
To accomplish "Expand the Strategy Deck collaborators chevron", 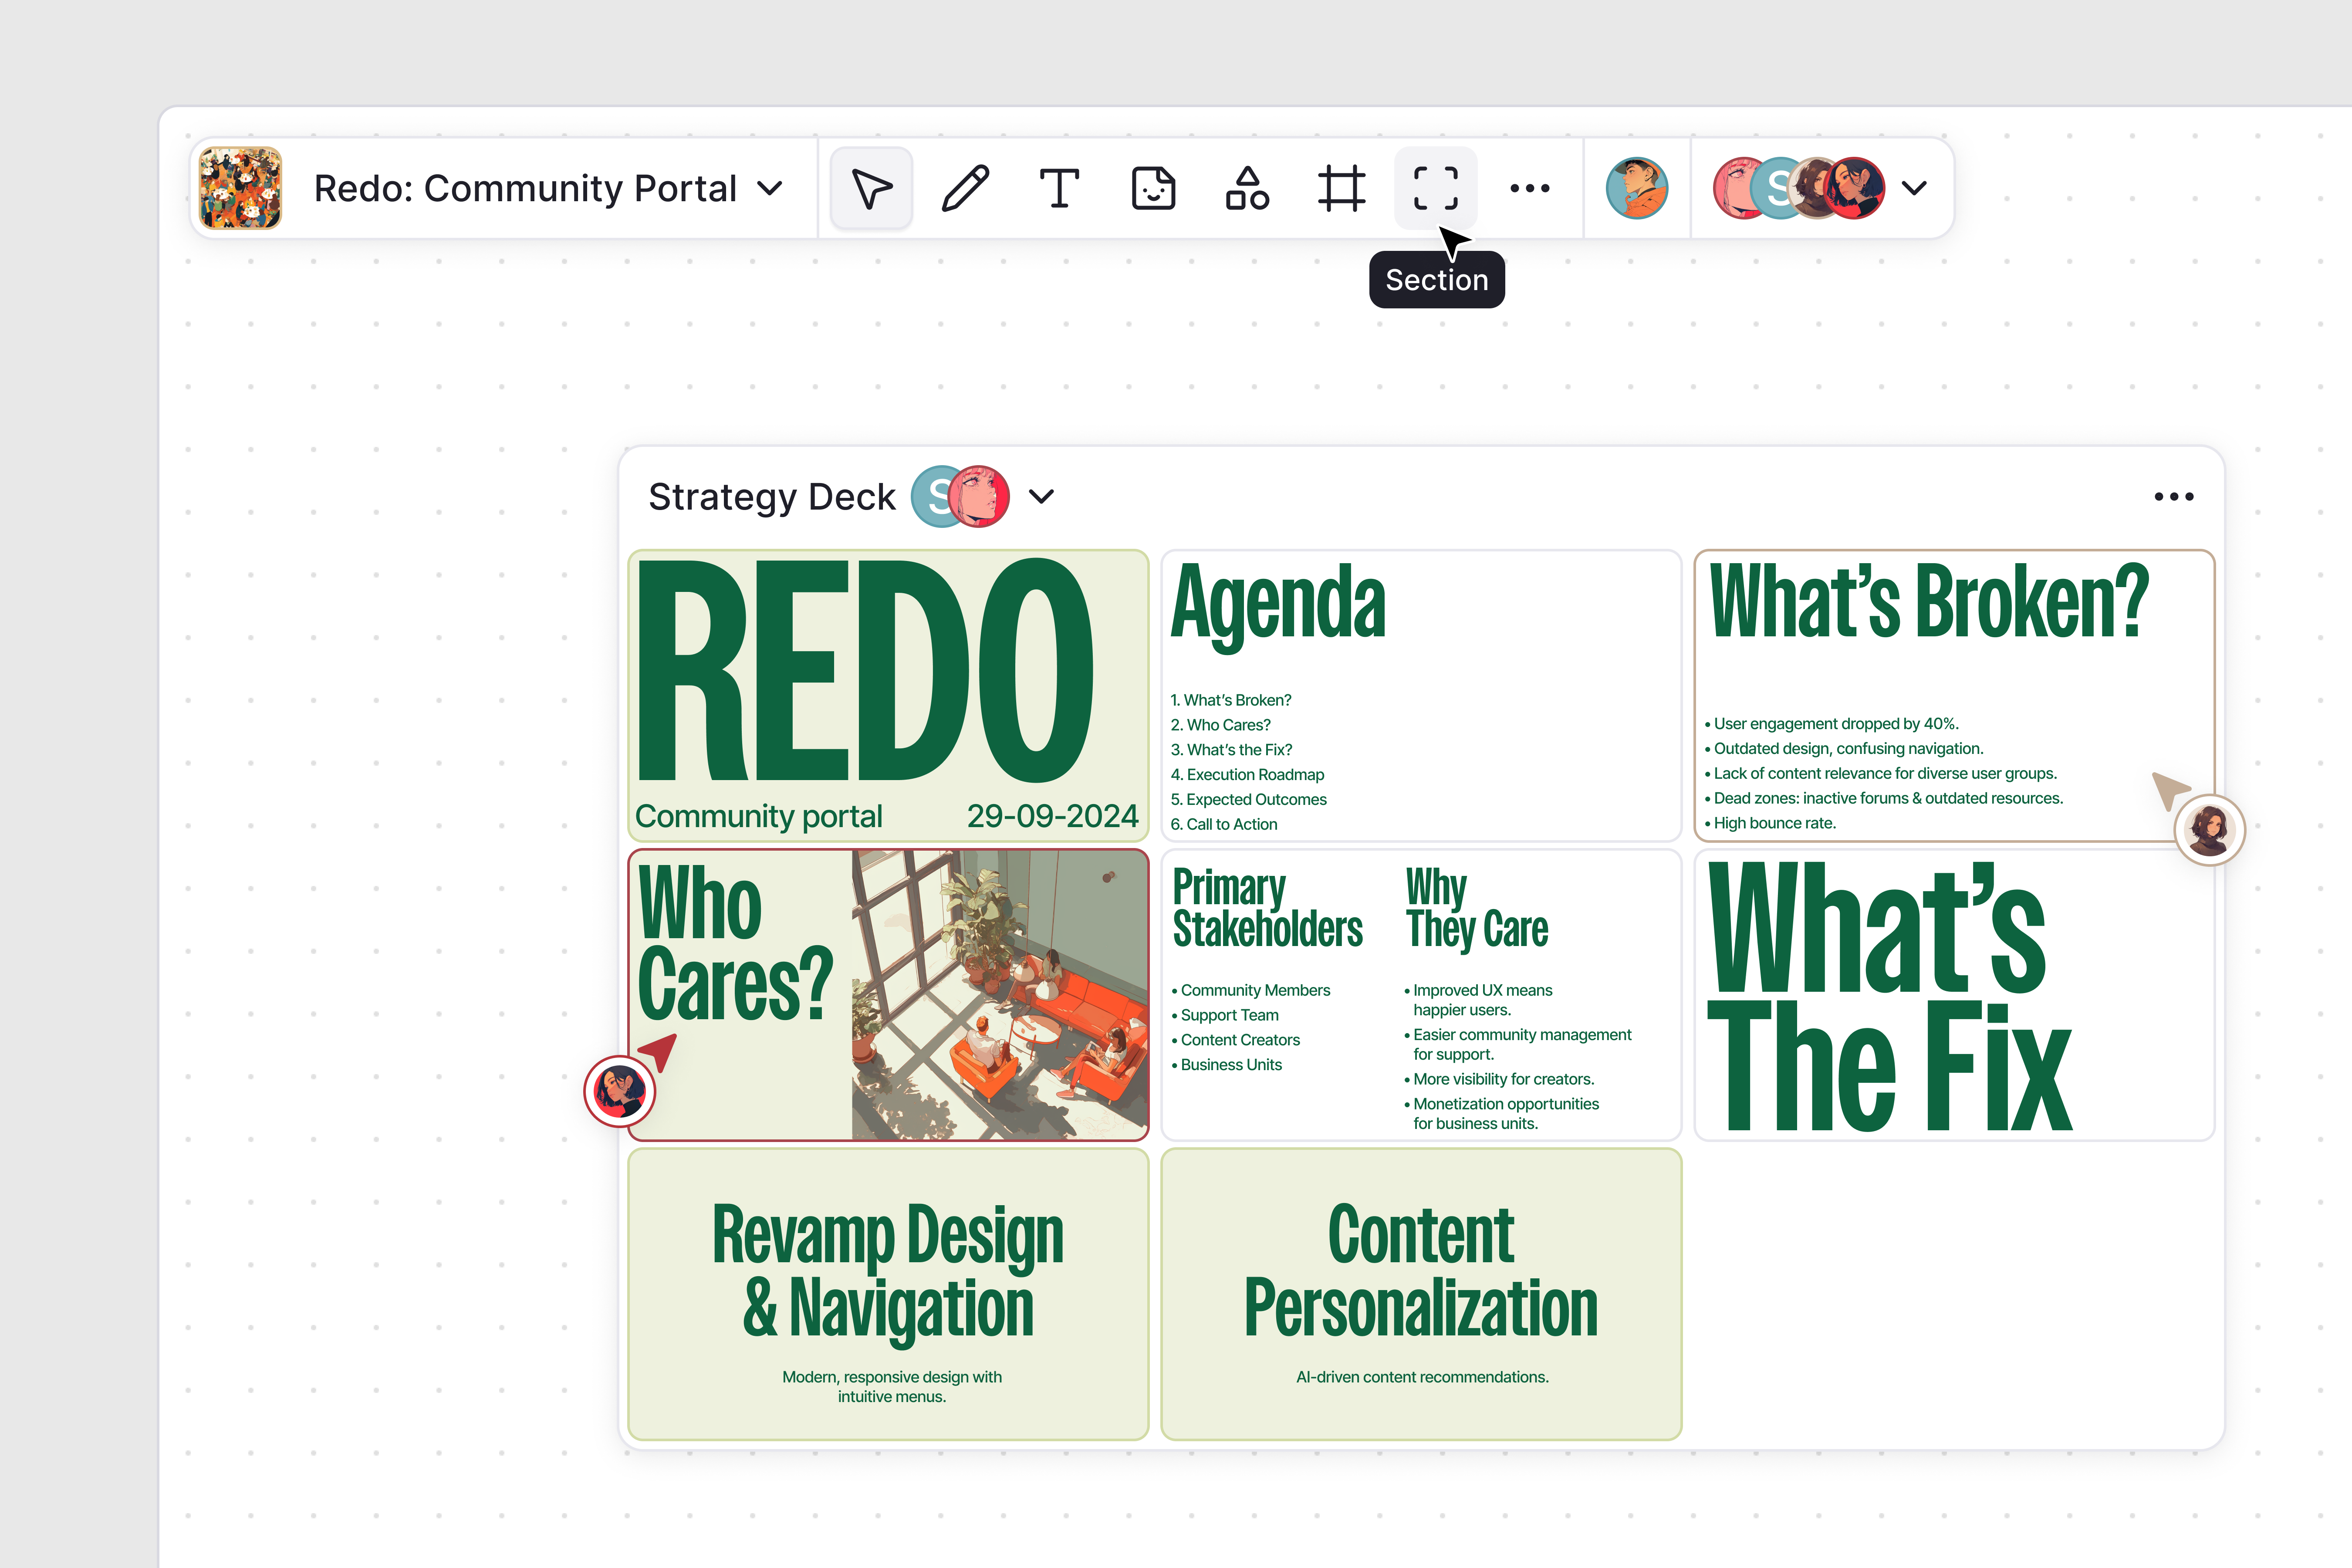I will (1041, 497).
